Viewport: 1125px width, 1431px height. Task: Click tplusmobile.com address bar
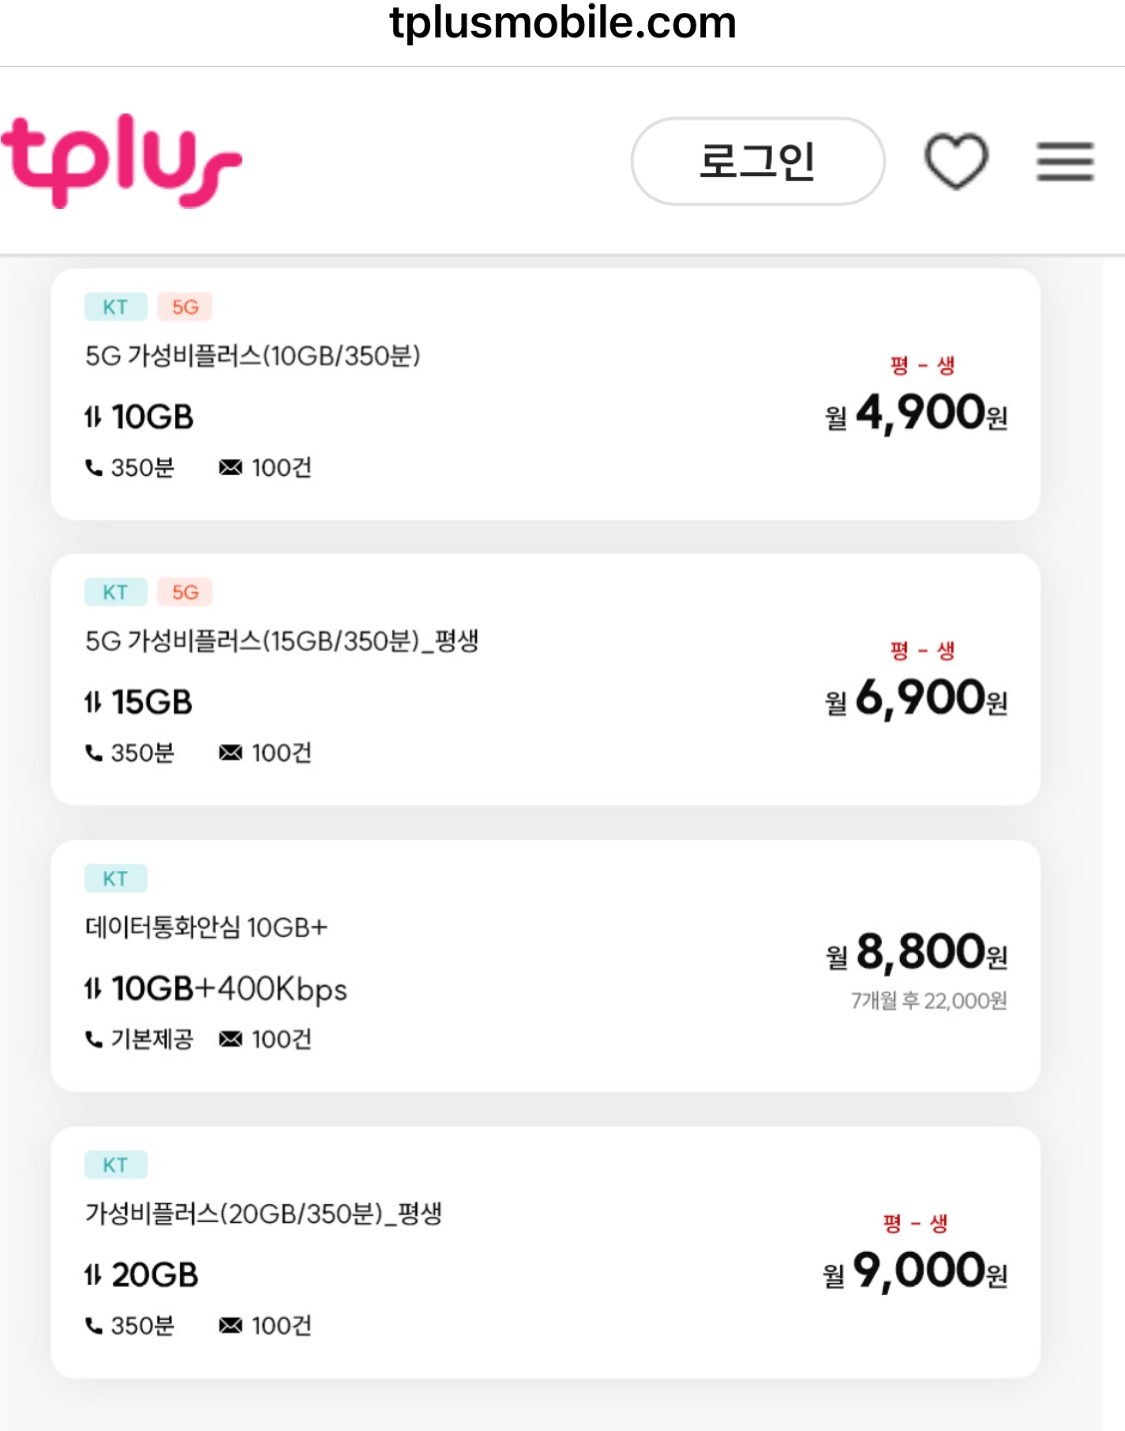pos(562,24)
